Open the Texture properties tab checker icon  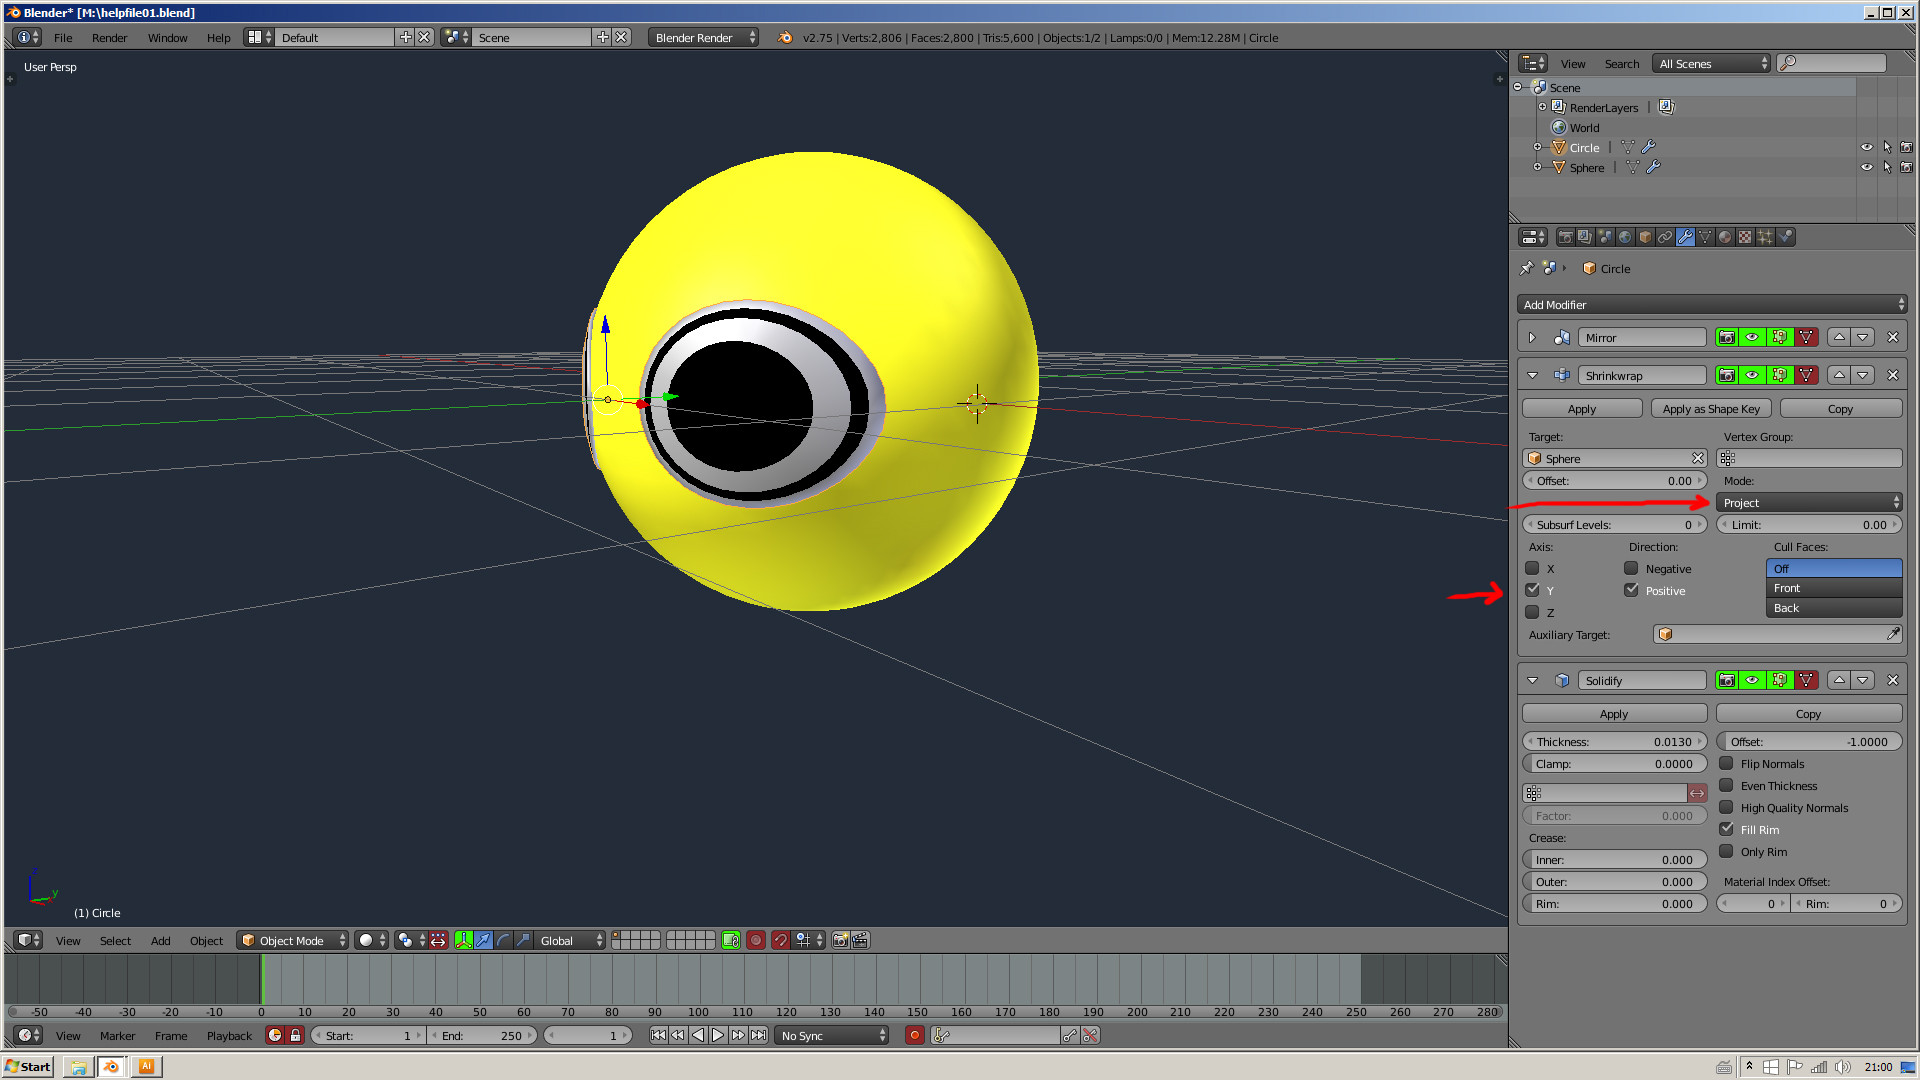coord(1746,237)
